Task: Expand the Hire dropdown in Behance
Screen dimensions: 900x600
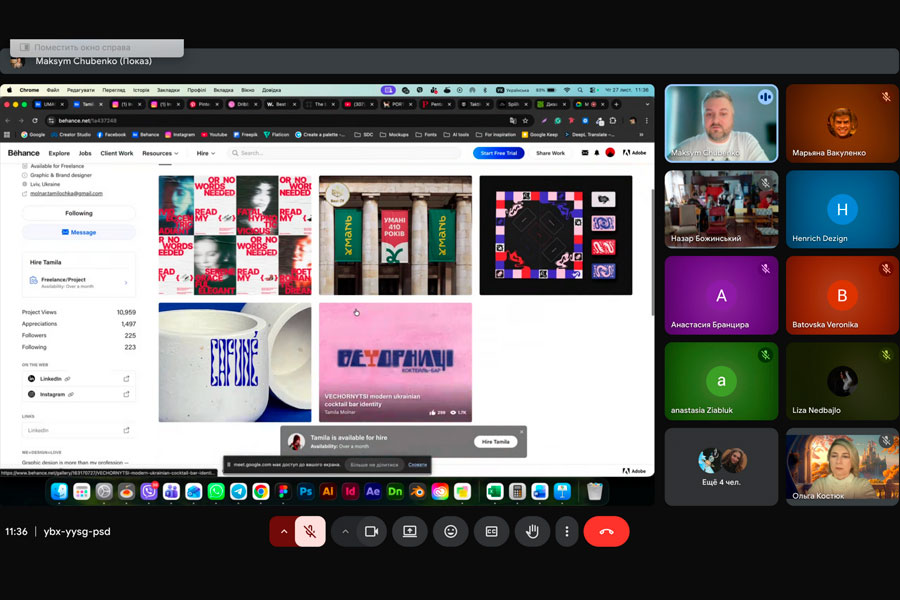Action: (x=205, y=153)
